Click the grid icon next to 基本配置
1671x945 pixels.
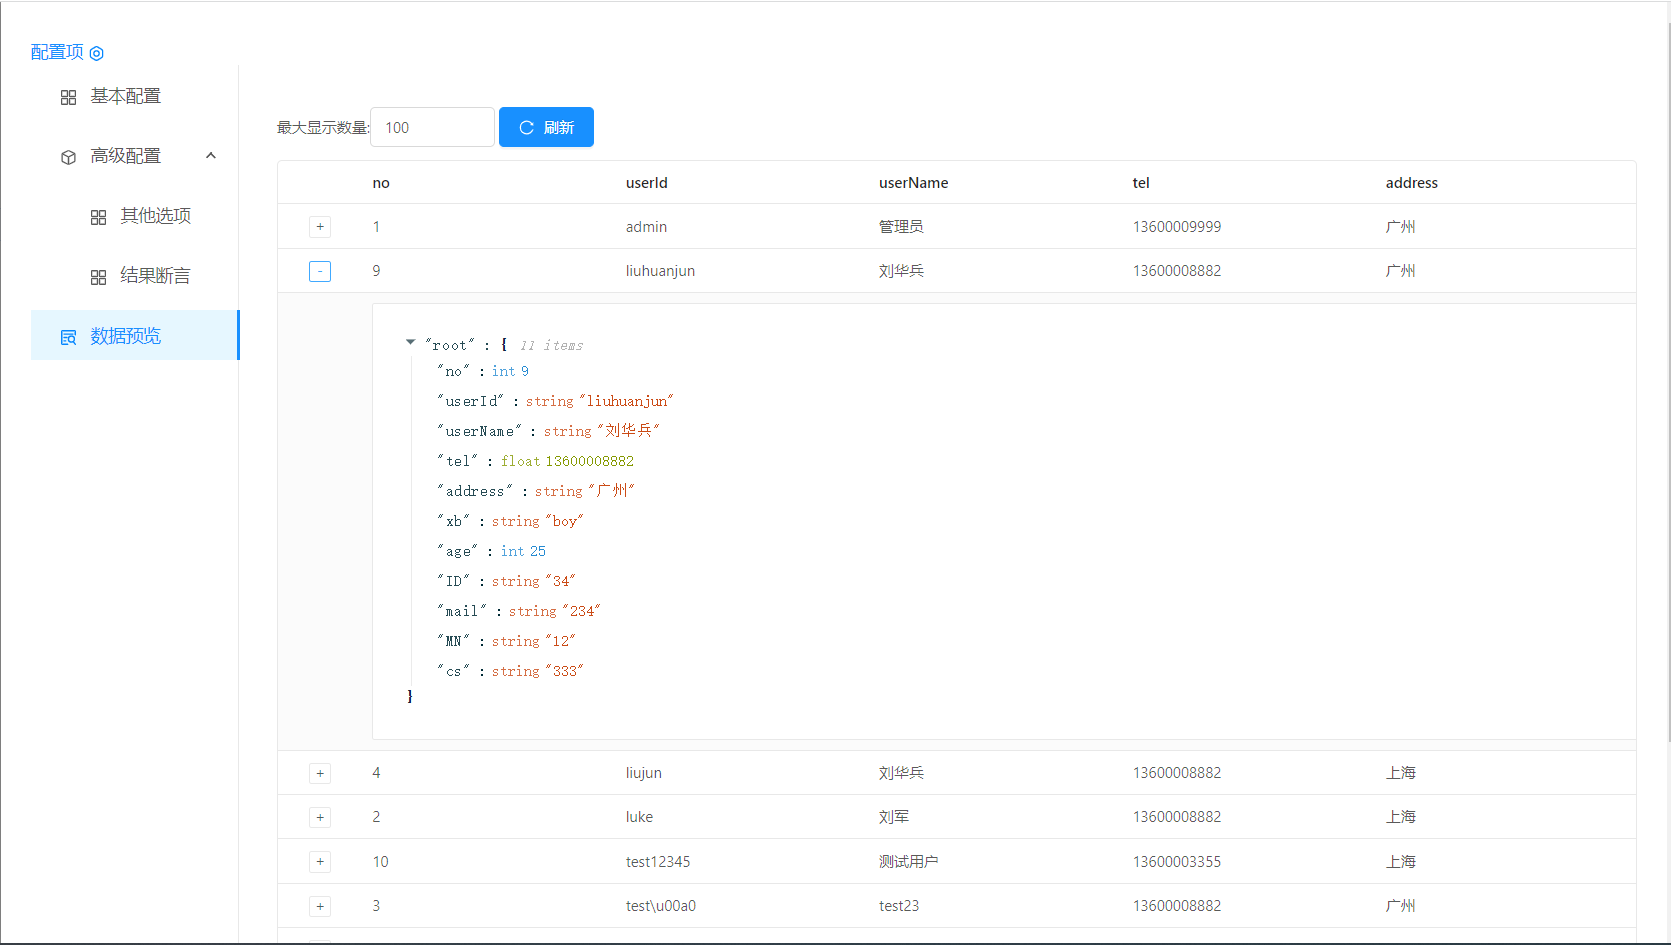[x=68, y=97]
